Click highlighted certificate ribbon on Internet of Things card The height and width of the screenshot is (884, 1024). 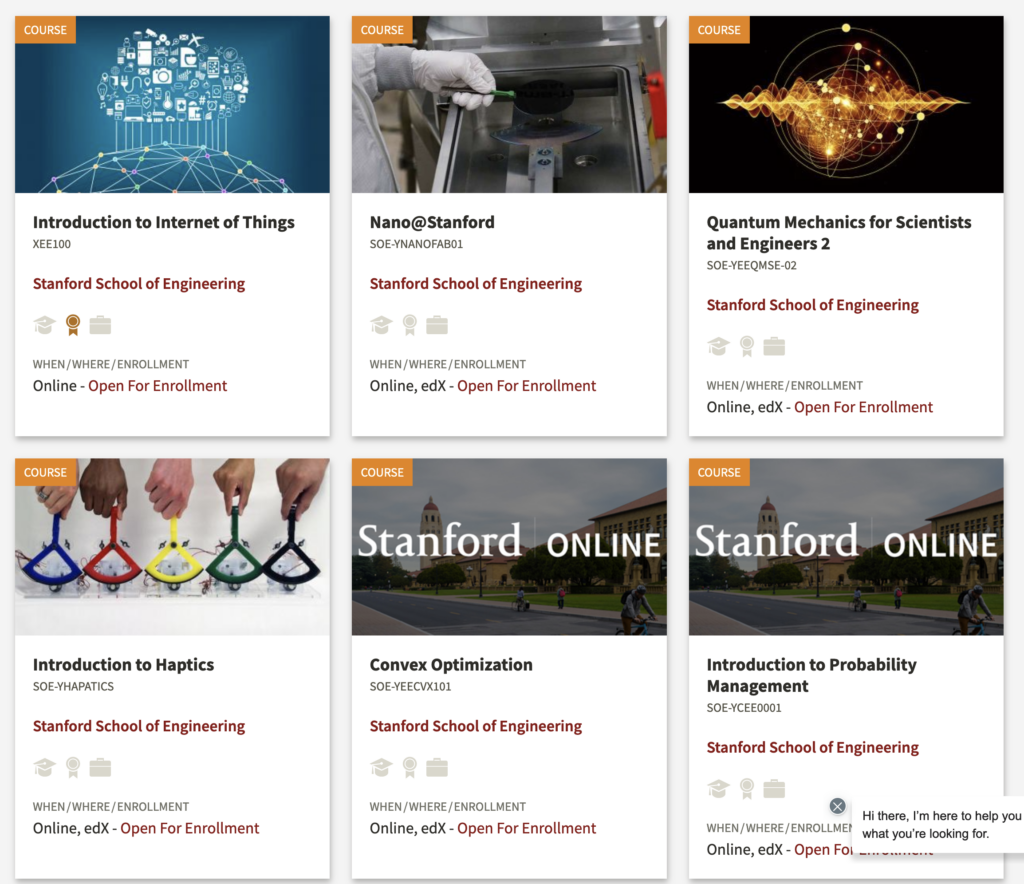coord(72,325)
